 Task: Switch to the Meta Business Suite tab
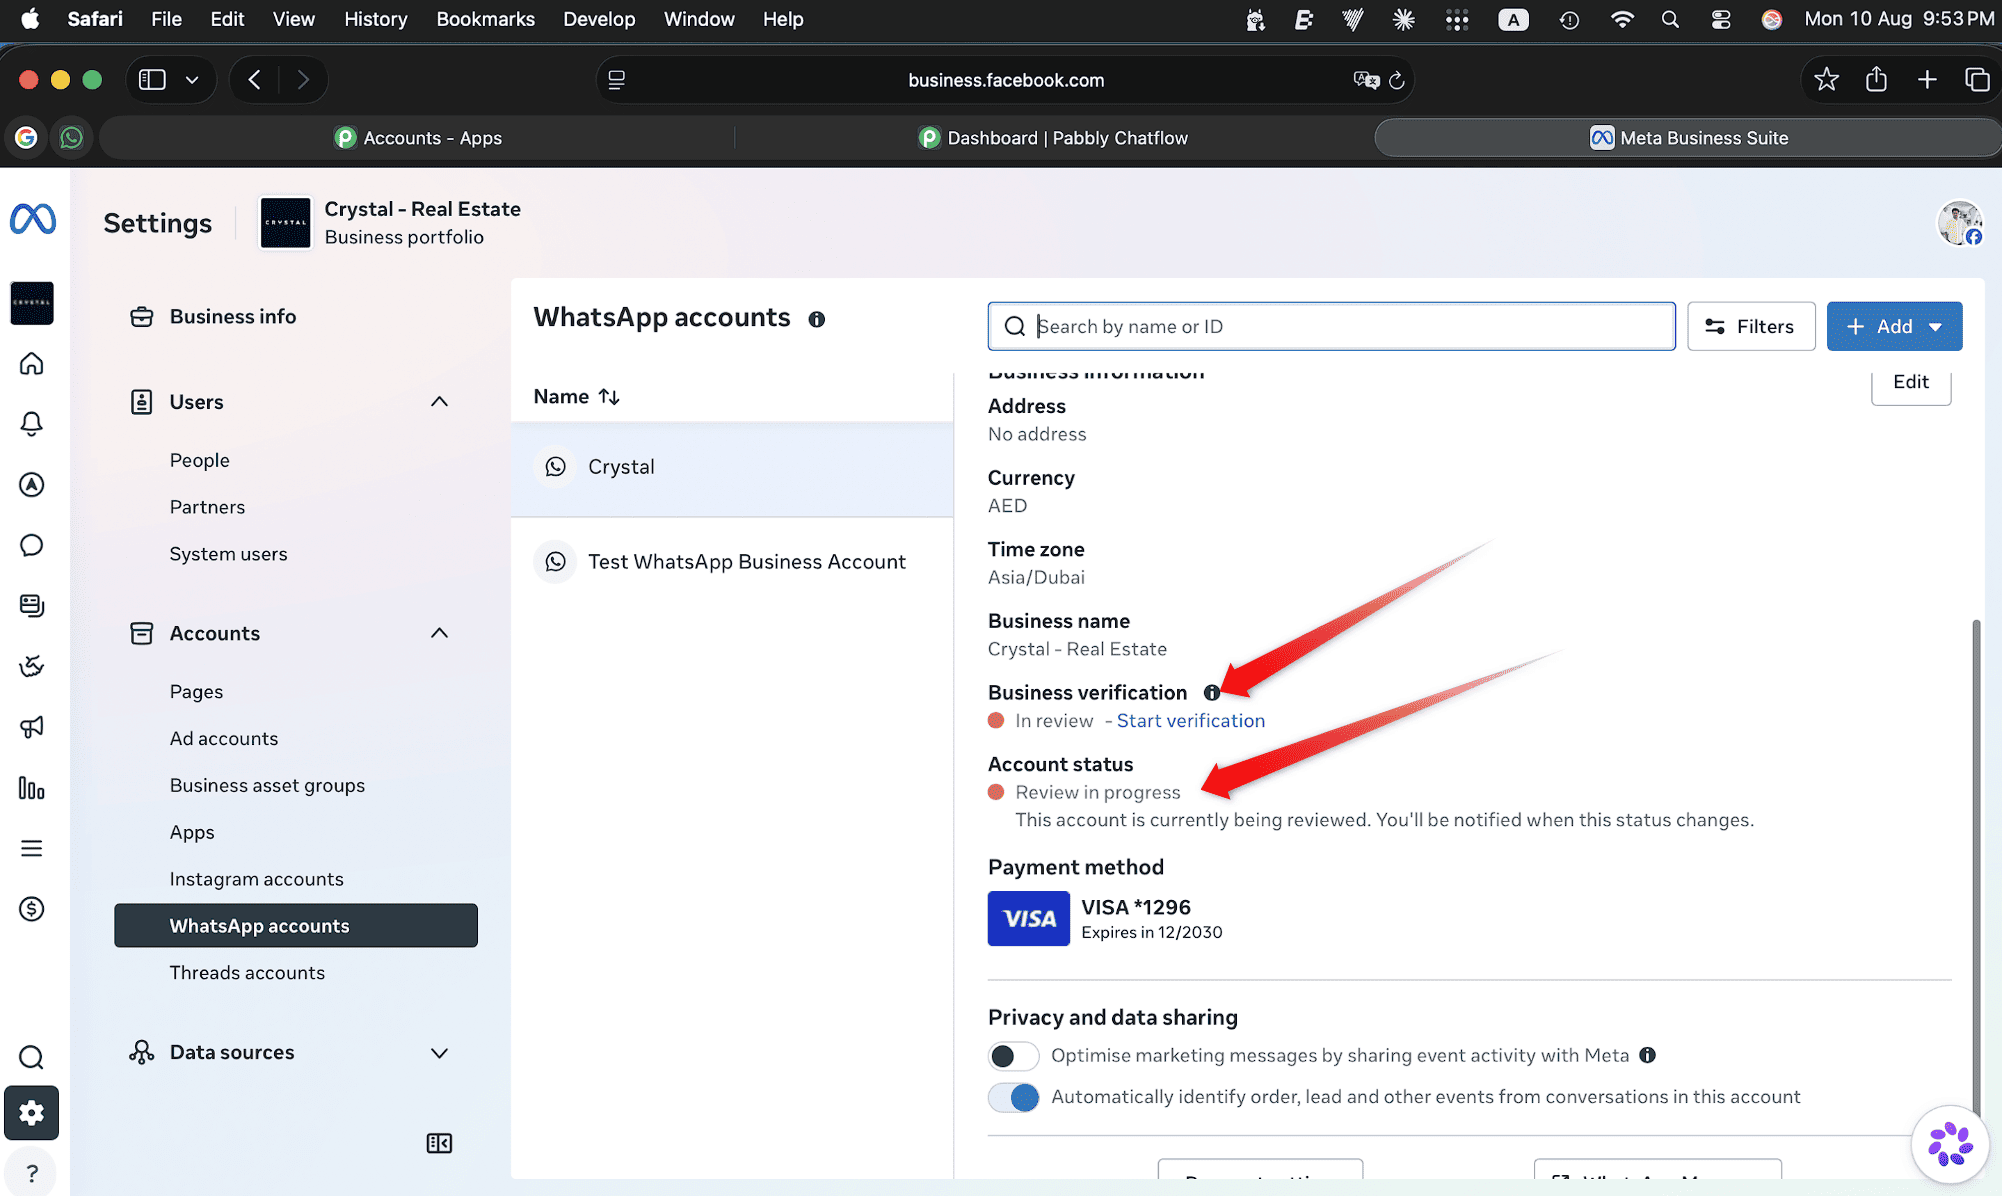pyautogui.click(x=1689, y=138)
